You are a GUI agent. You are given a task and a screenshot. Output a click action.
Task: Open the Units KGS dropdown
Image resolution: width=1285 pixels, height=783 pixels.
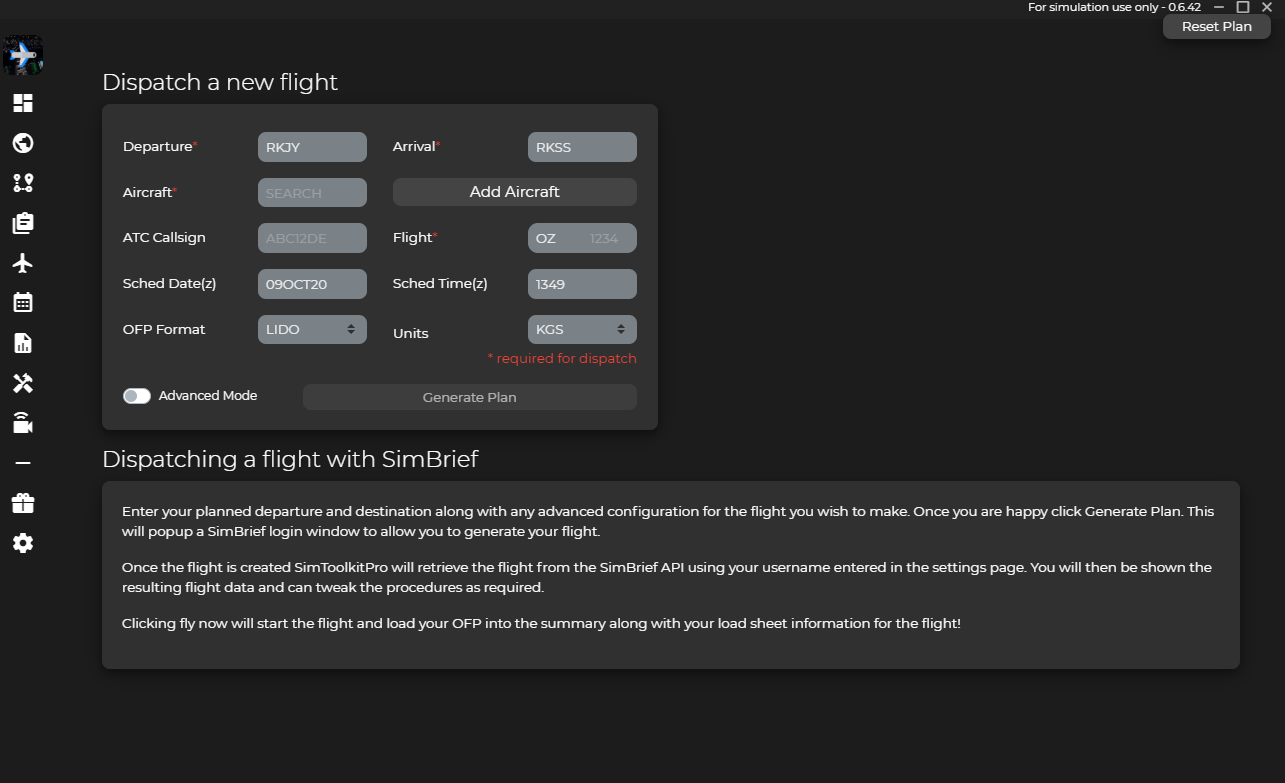[582, 329]
